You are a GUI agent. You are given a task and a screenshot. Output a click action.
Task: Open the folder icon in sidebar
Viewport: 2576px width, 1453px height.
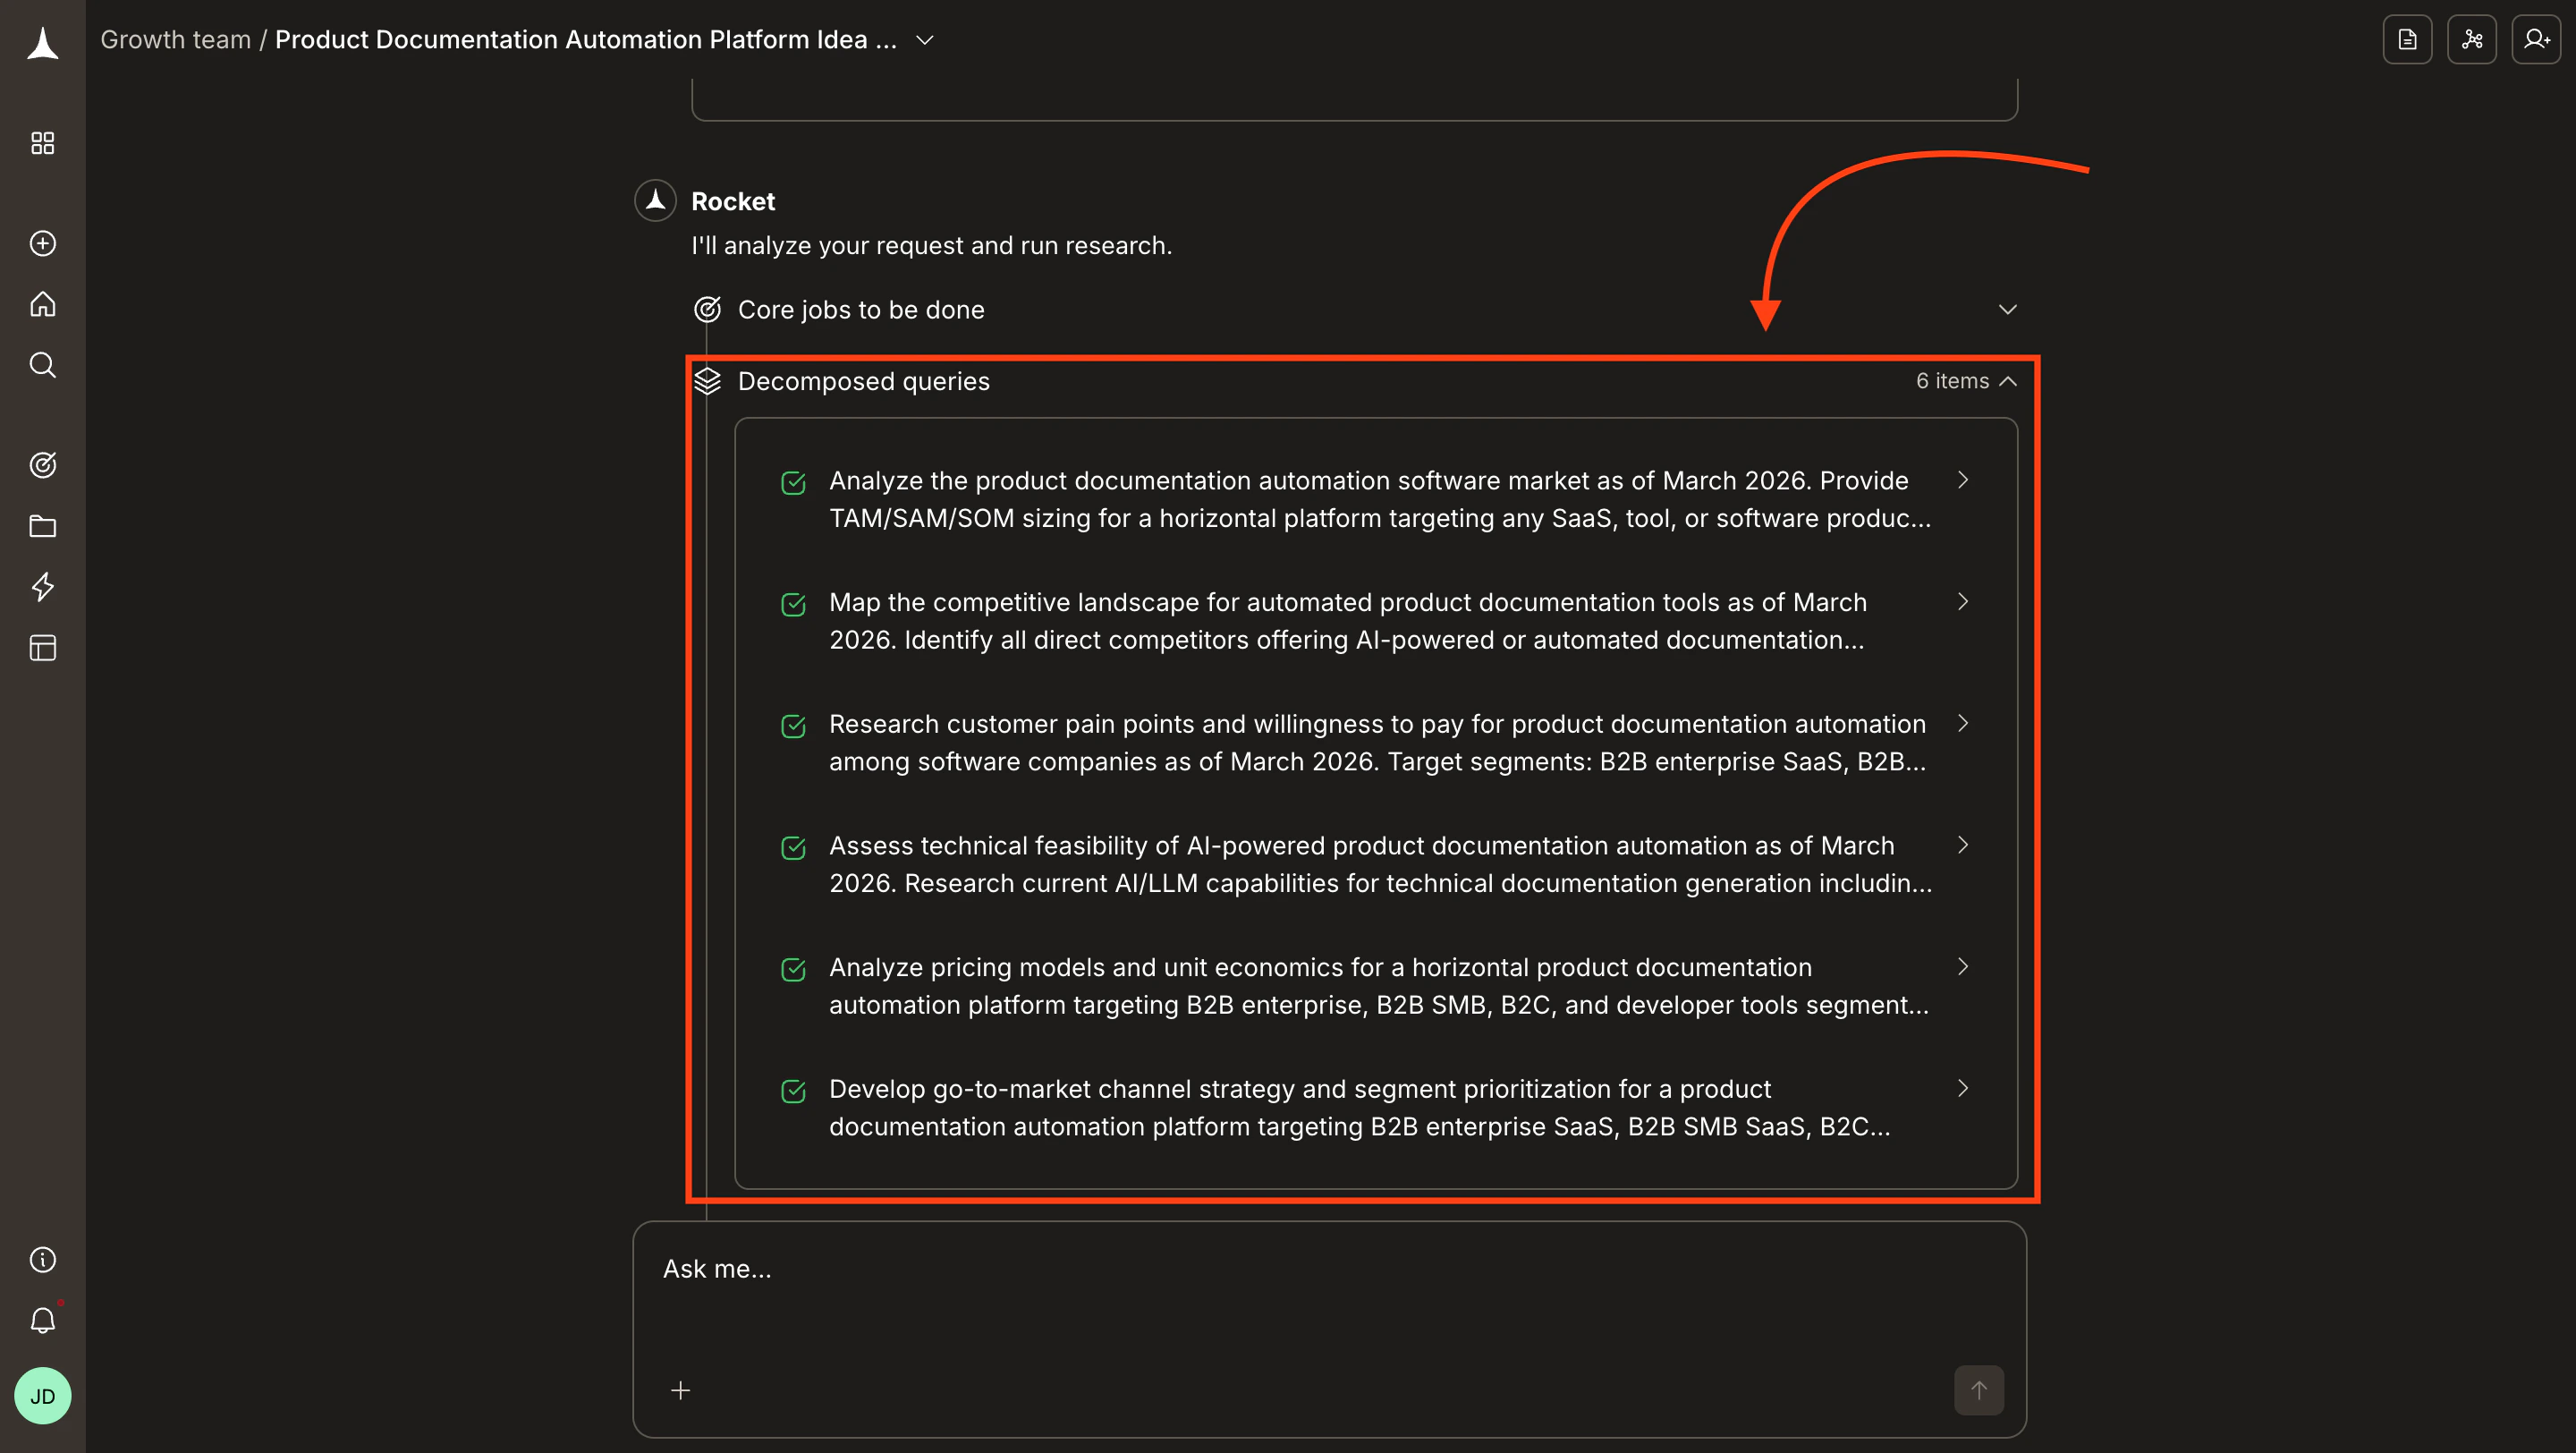point(42,526)
